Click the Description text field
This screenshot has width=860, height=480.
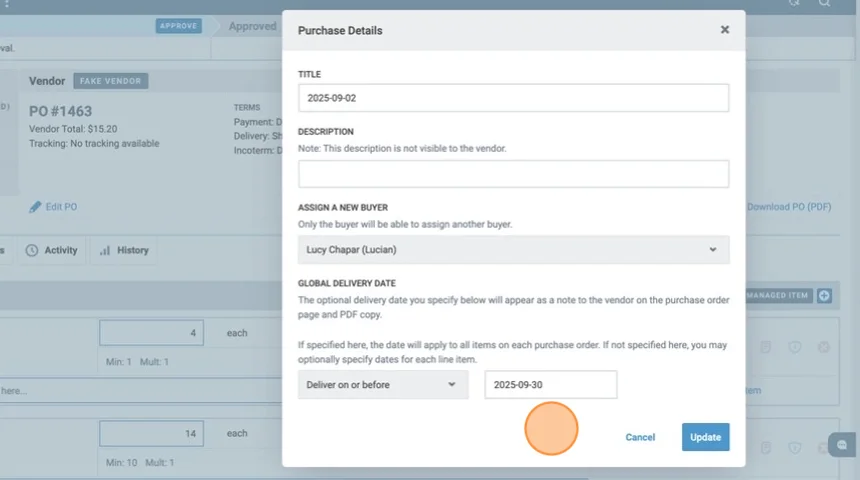click(513, 174)
